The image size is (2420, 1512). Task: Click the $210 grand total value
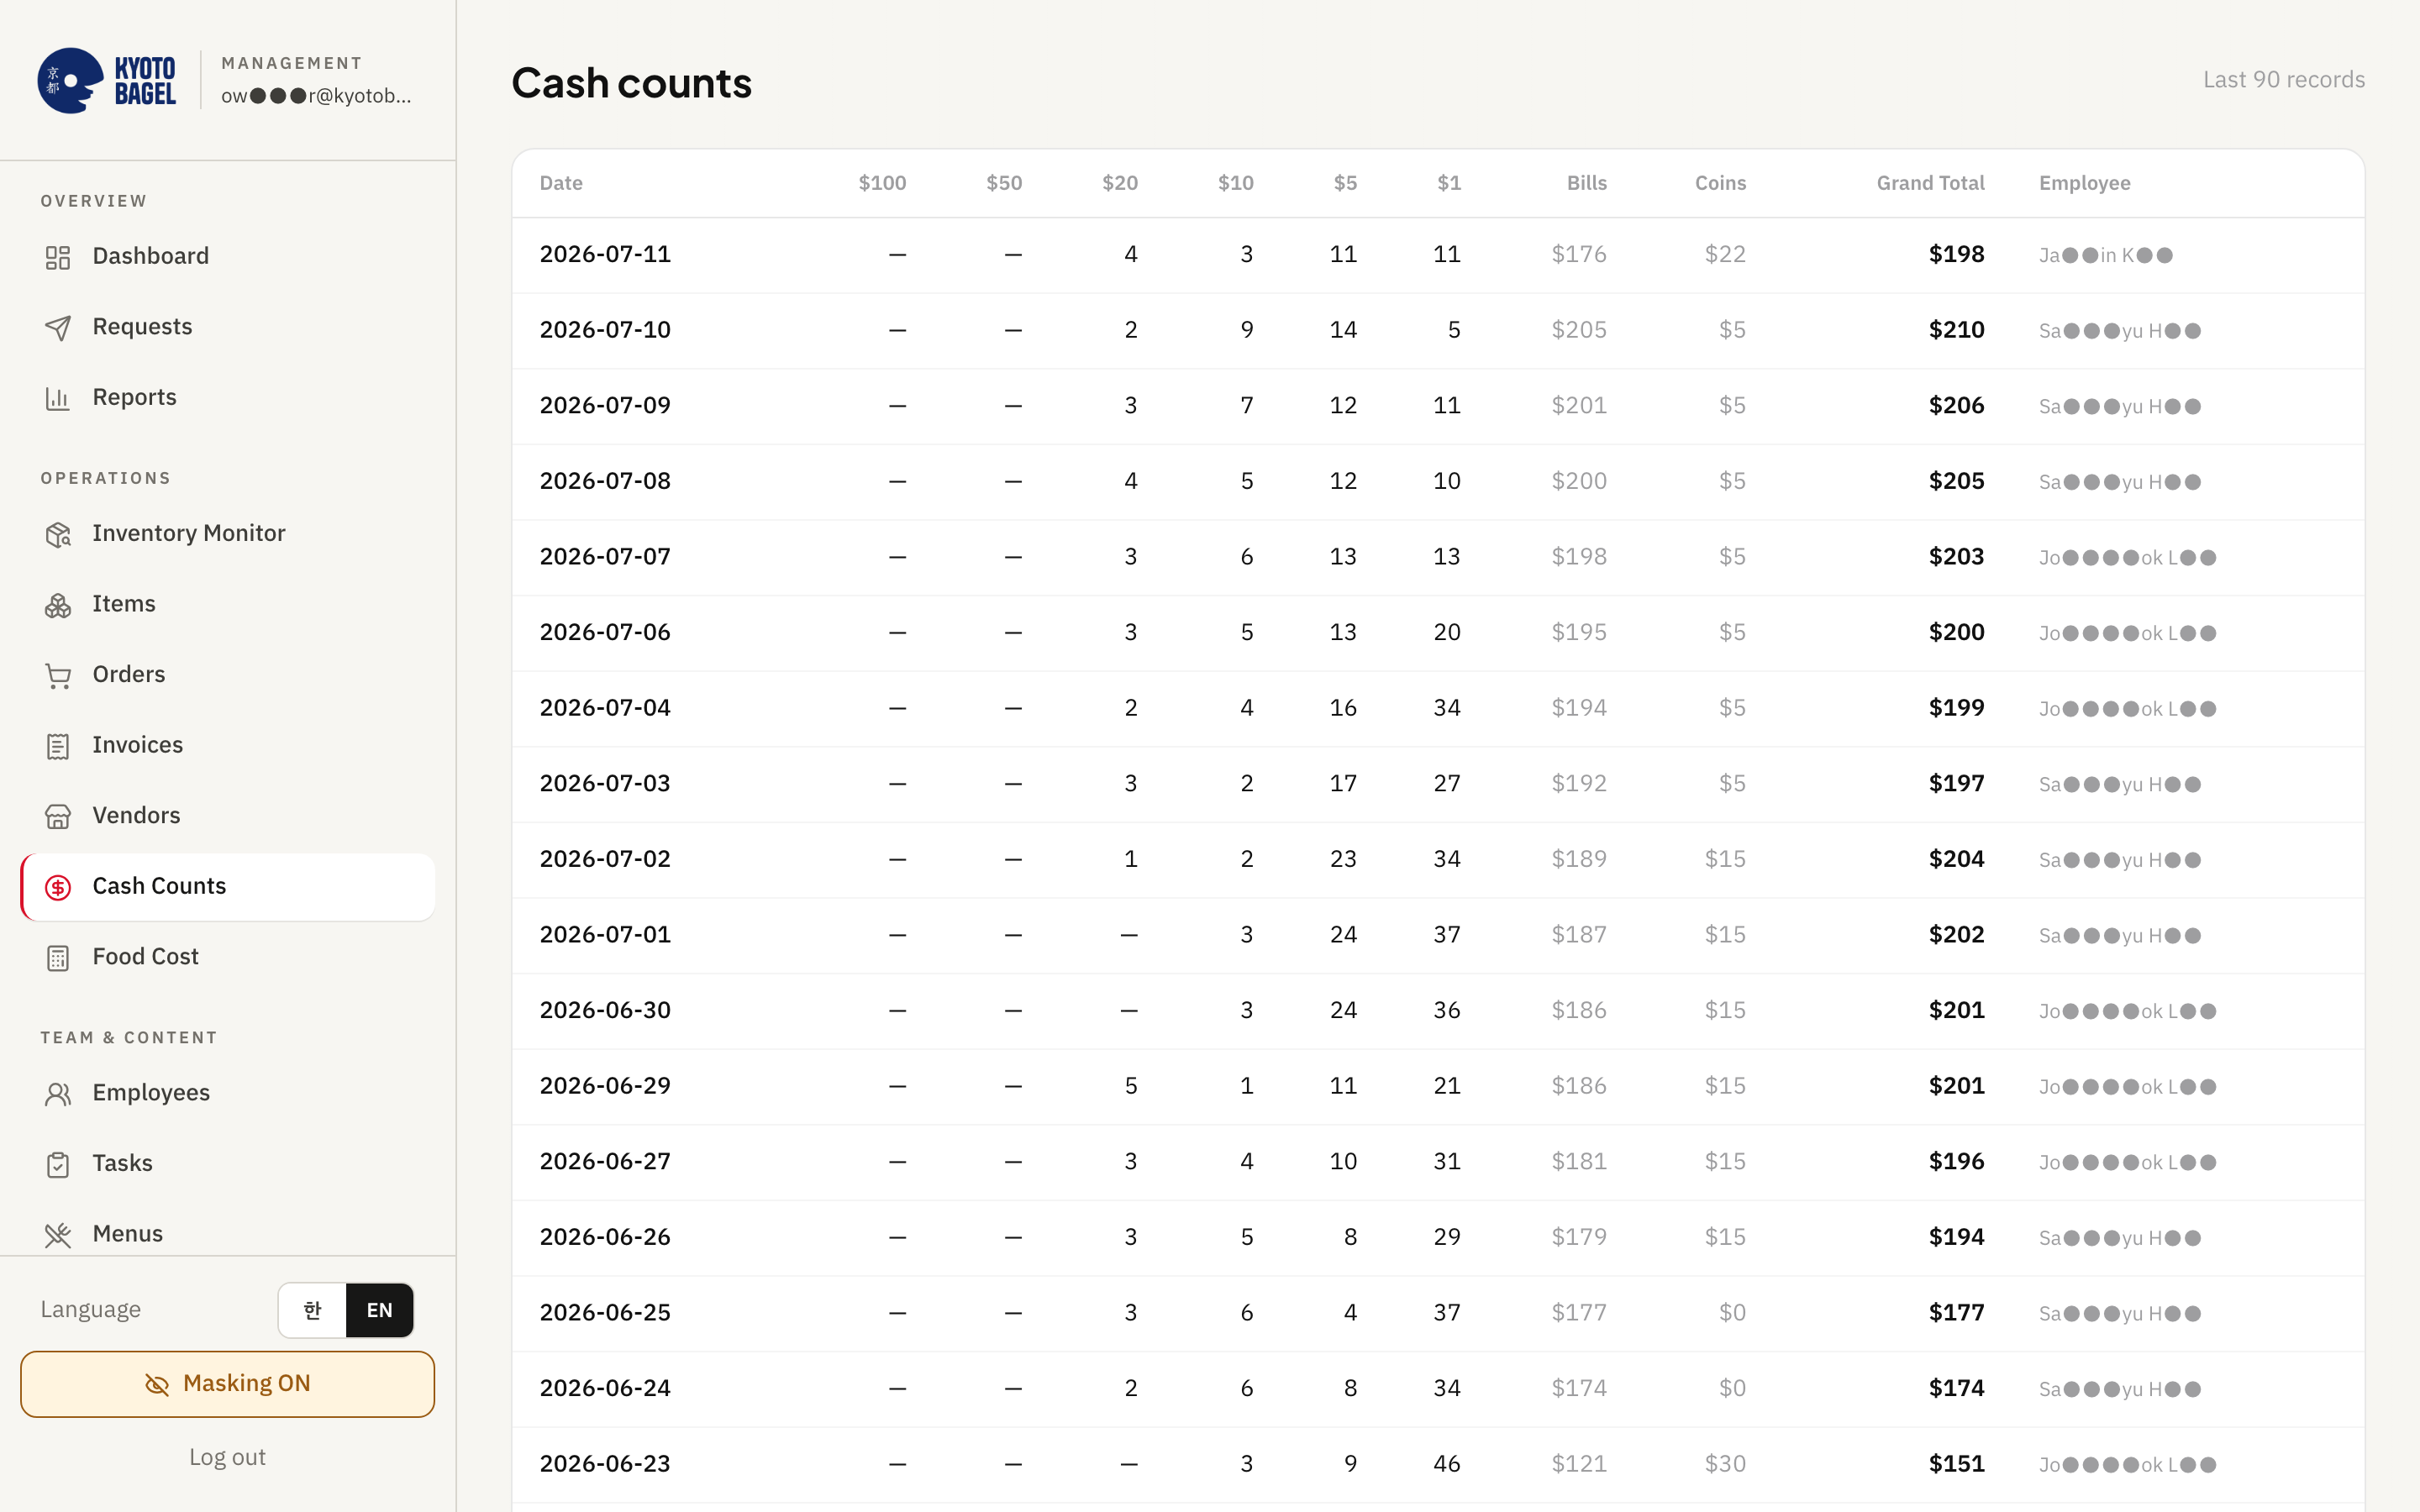1956,330
